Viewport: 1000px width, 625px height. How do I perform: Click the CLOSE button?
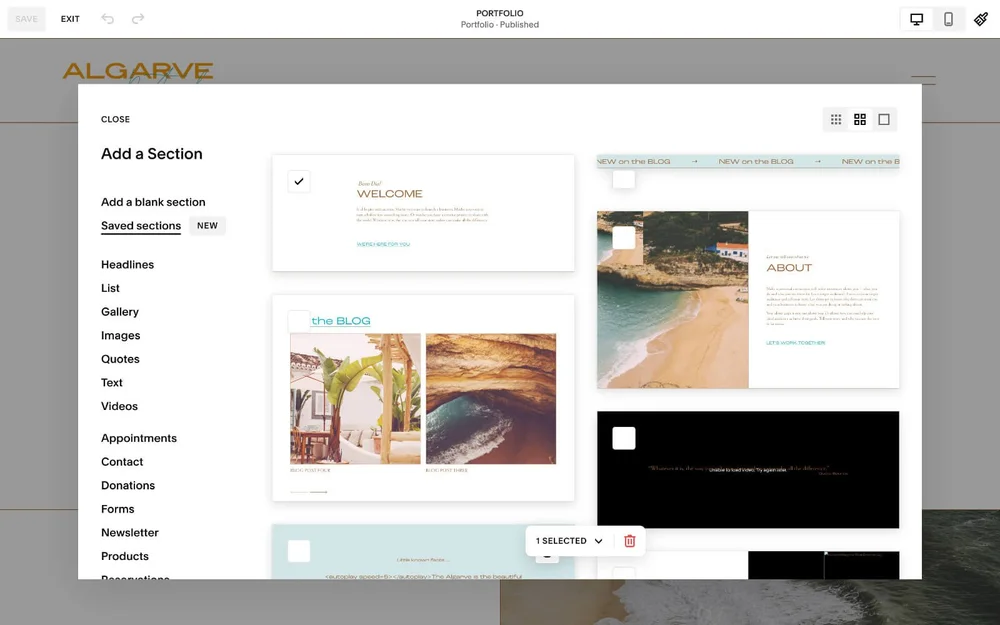[115, 119]
